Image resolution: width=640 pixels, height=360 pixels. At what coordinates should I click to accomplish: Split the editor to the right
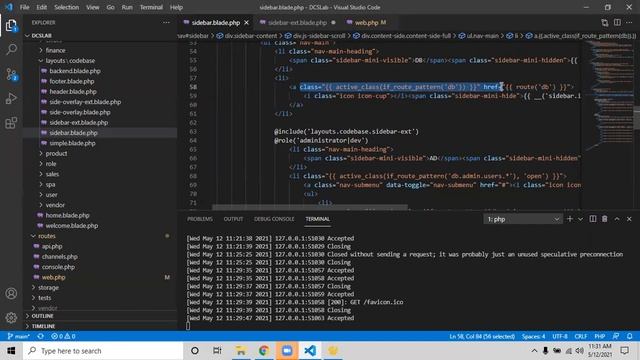[x=617, y=22]
